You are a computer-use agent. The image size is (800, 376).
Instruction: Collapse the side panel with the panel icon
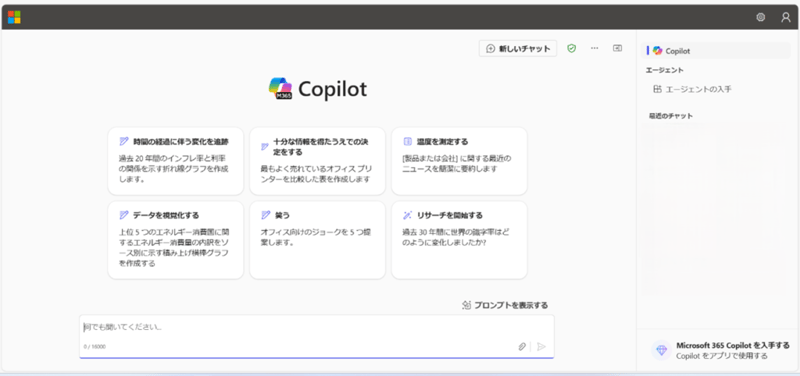(617, 48)
